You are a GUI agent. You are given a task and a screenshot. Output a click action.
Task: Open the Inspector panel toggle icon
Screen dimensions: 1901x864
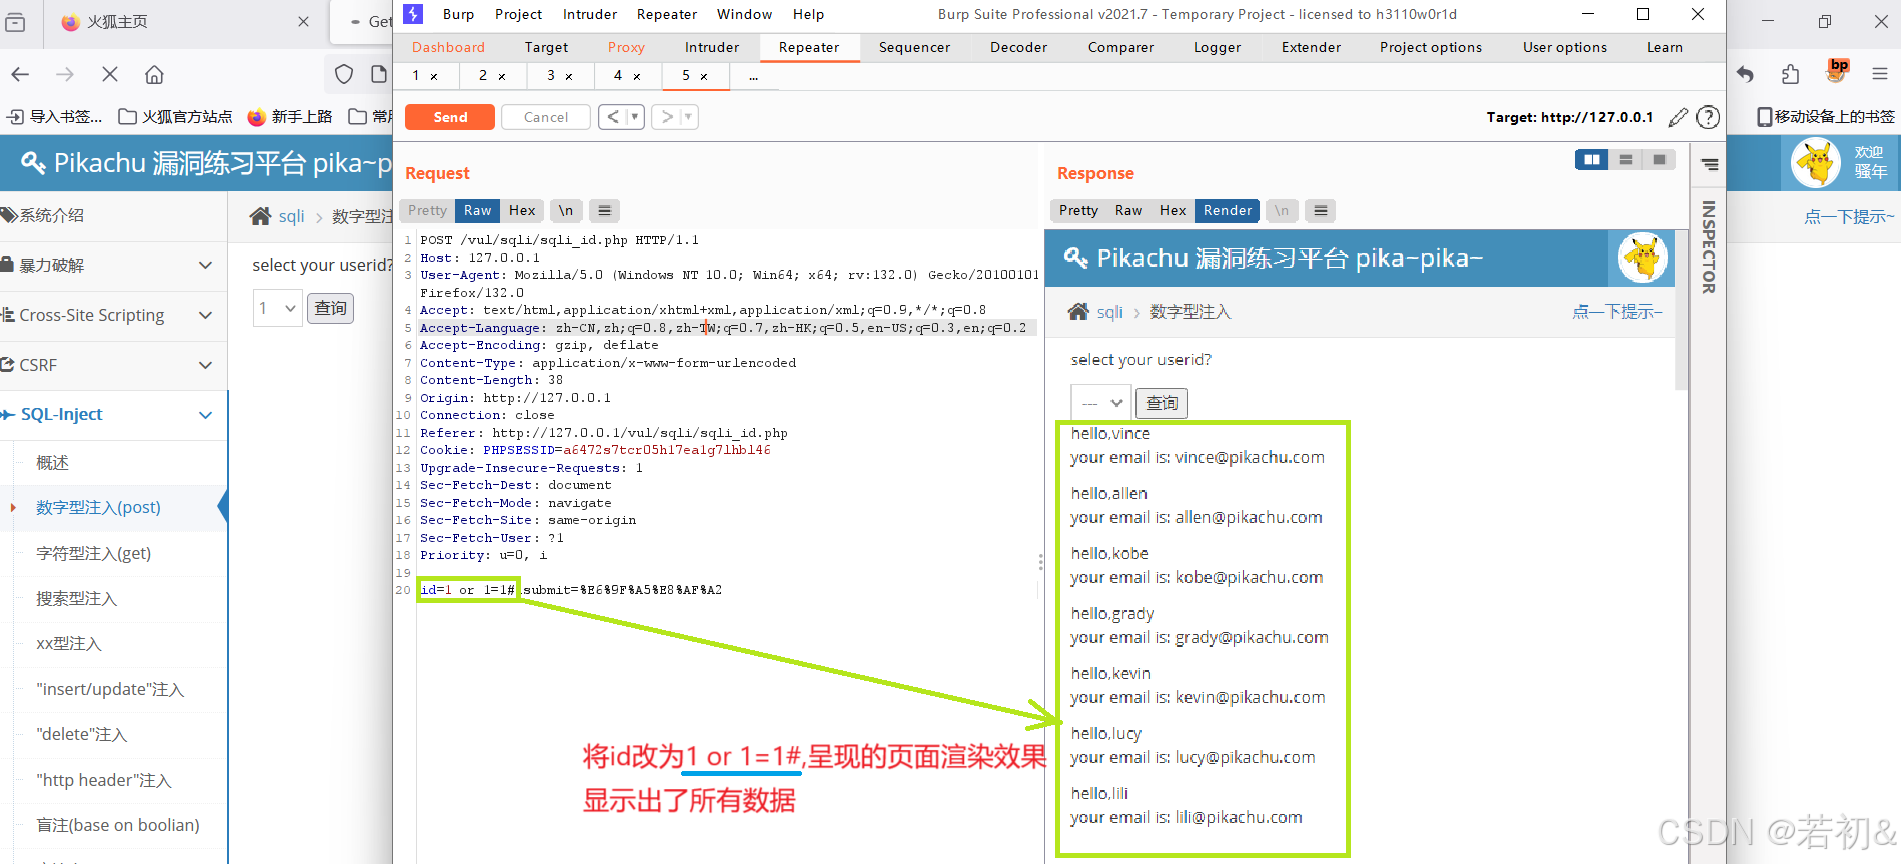(1709, 165)
